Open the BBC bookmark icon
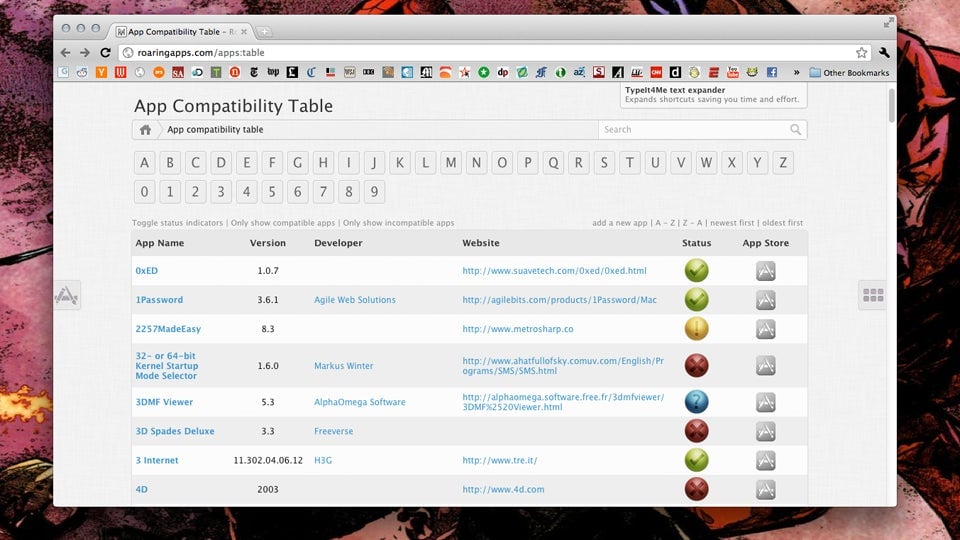Image resolution: width=960 pixels, height=540 pixels. [x=369, y=72]
